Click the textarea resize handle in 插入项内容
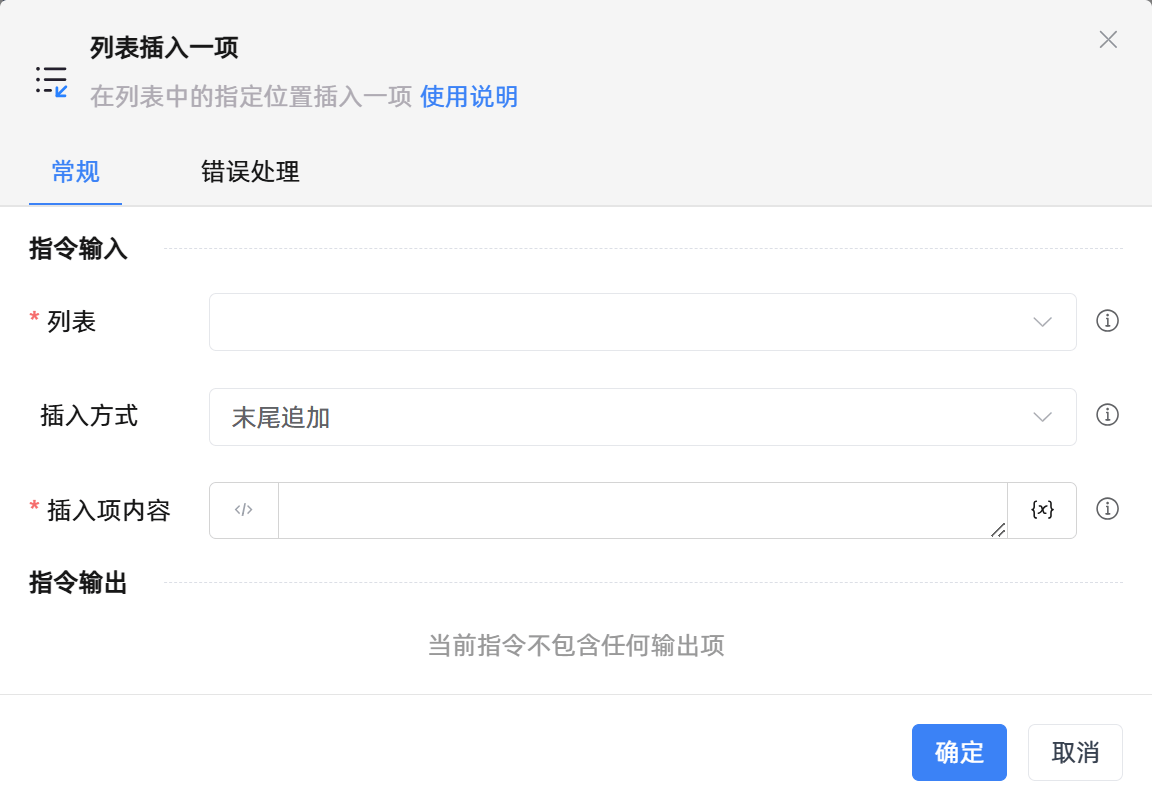The height and width of the screenshot is (810, 1152). pyautogui.click(x=998, y=530)
